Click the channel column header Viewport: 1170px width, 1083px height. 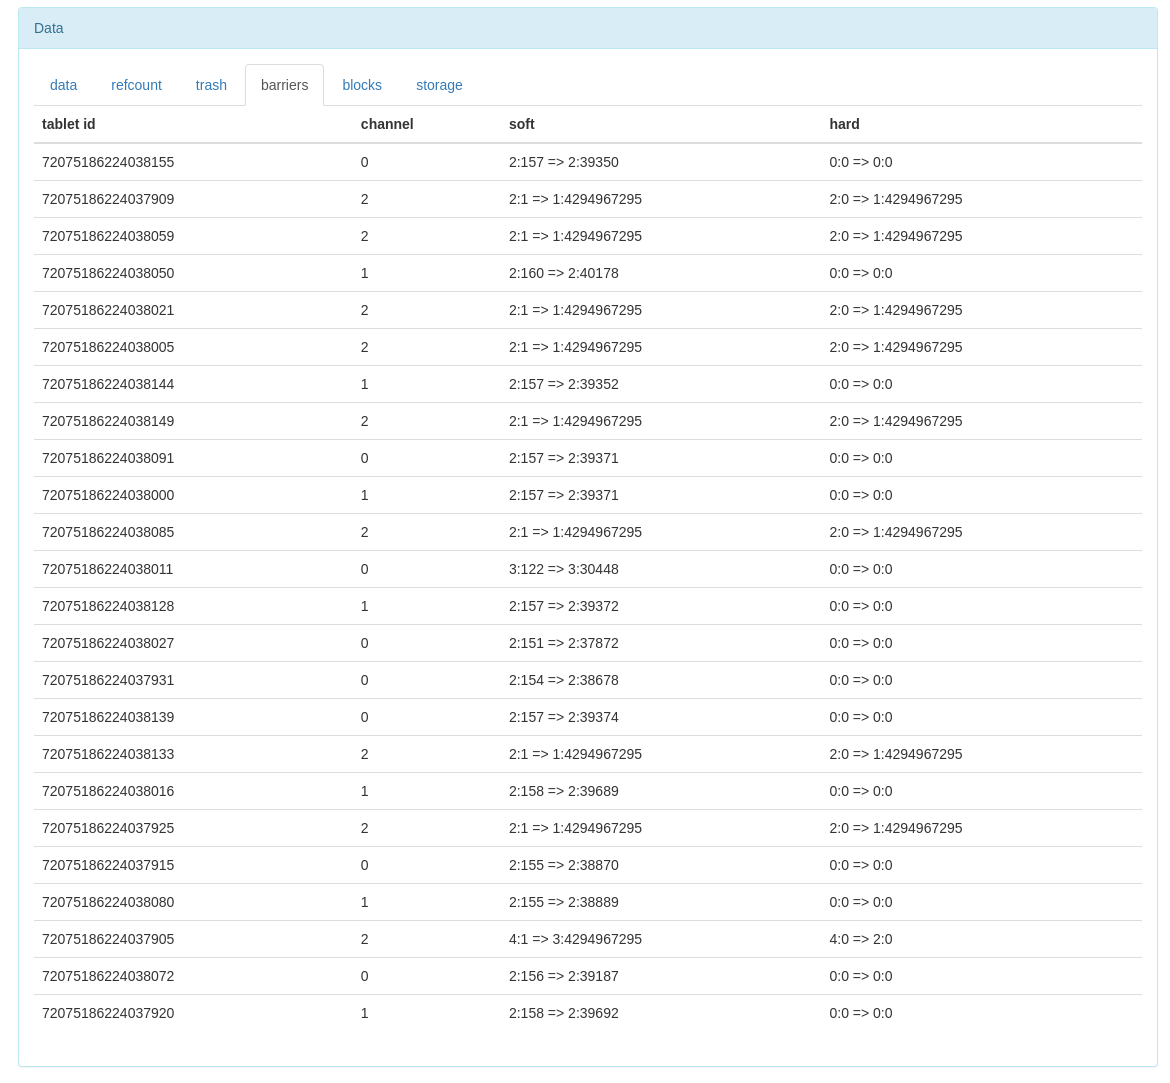387,124
